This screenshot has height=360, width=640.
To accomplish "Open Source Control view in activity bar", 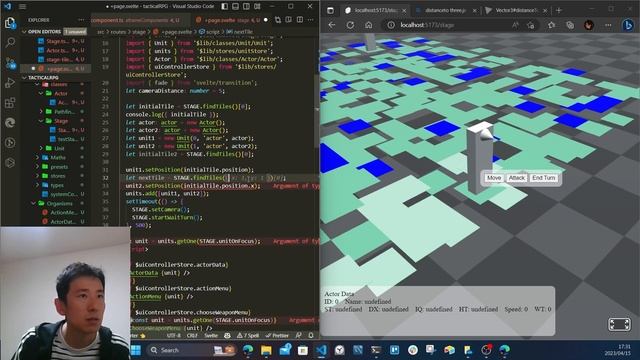I will [x=10, y=62].
